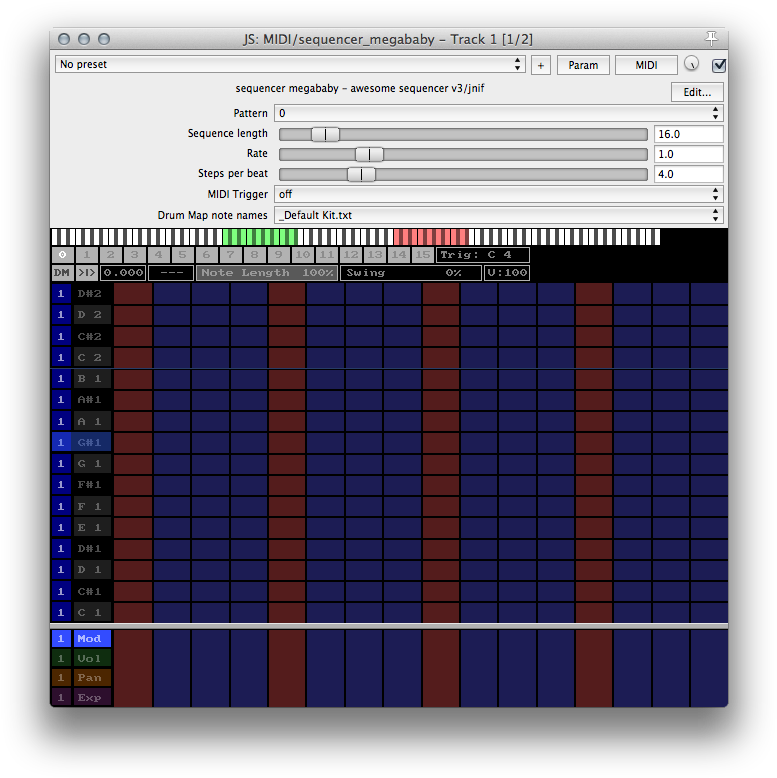Select the F#1 note label
This screenshot has height=778, width=777.
92,485
